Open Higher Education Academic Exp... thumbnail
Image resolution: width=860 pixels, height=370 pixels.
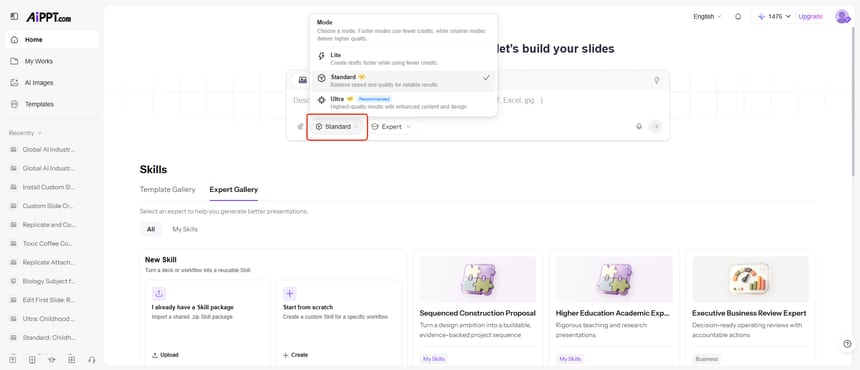(x=614, y=279)
